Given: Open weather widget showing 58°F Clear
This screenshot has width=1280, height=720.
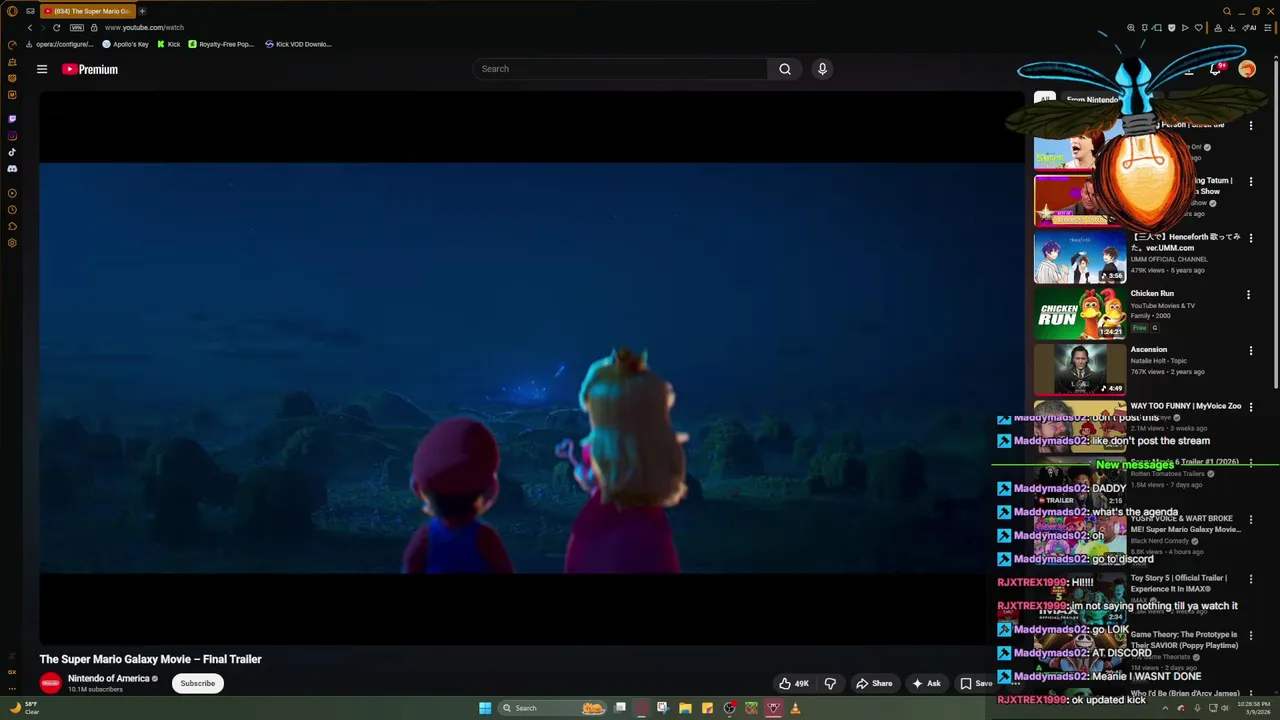Looking at the screenshot, I should [23, 708].
